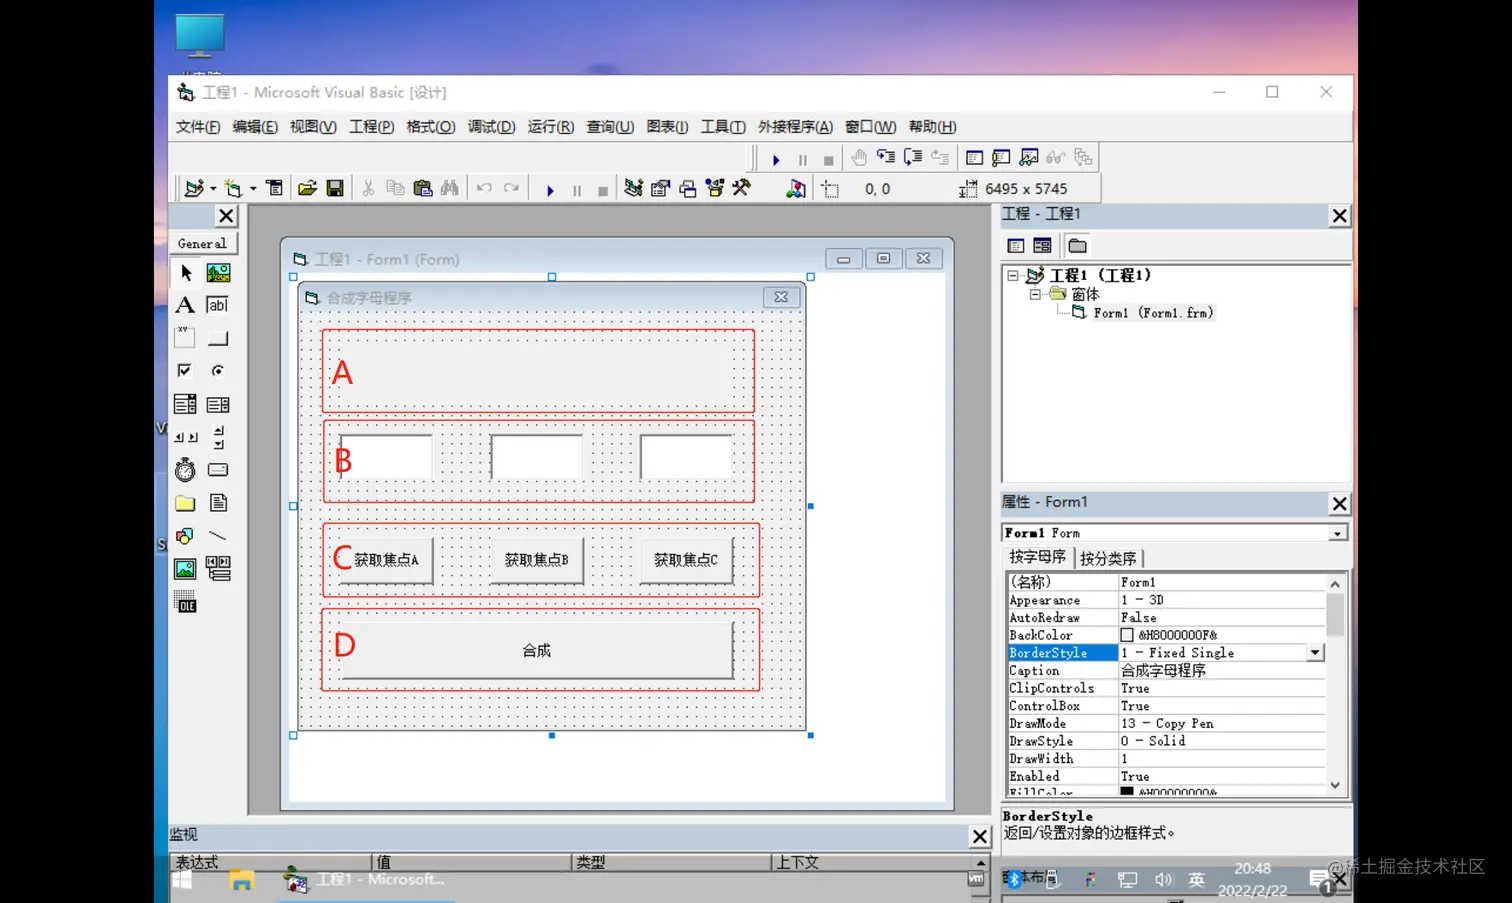This screenshot has width=1512, height=903.
Task: Click the volume speaker tray icon
Action: 1163,880
